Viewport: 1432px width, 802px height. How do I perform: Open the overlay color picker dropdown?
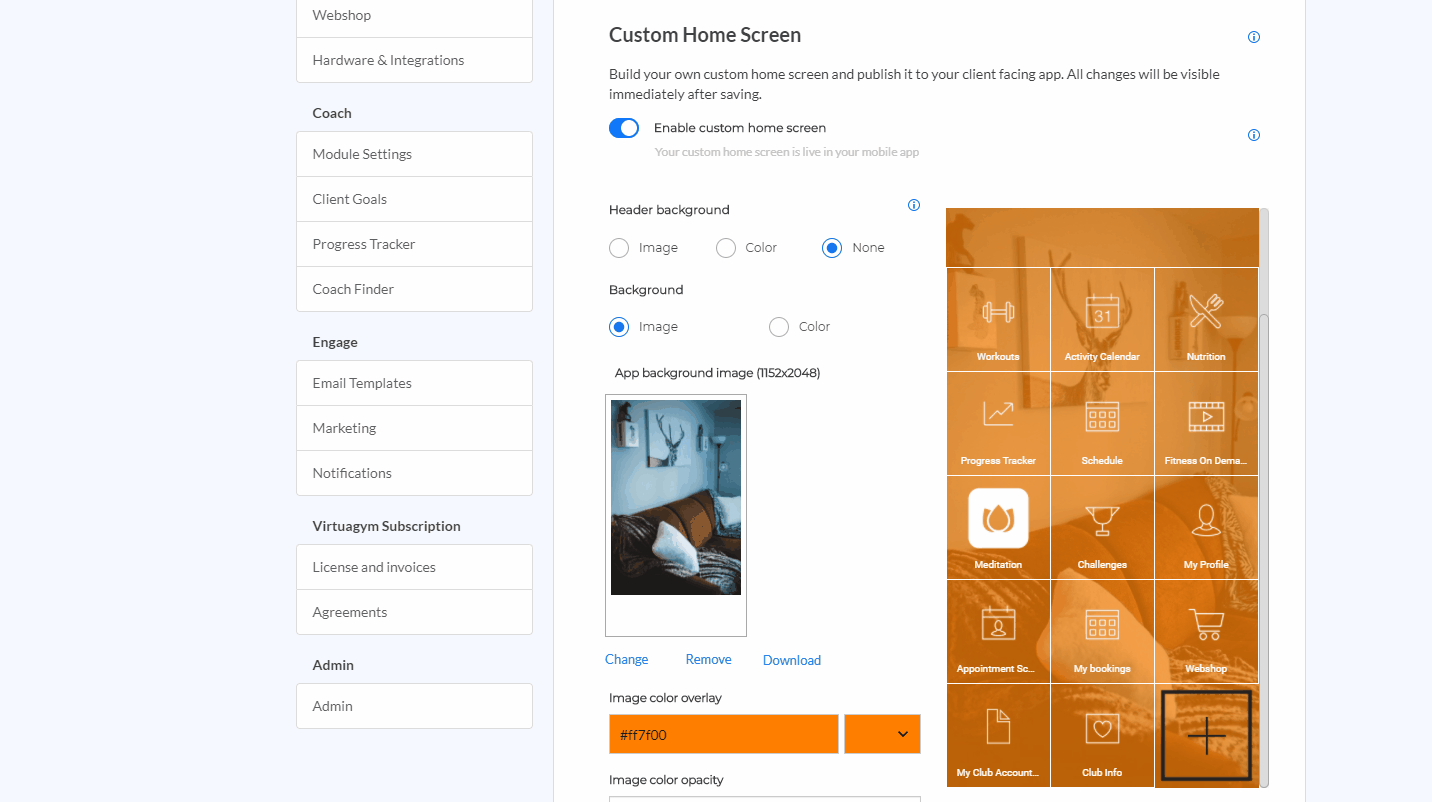(x=882, y=734)
